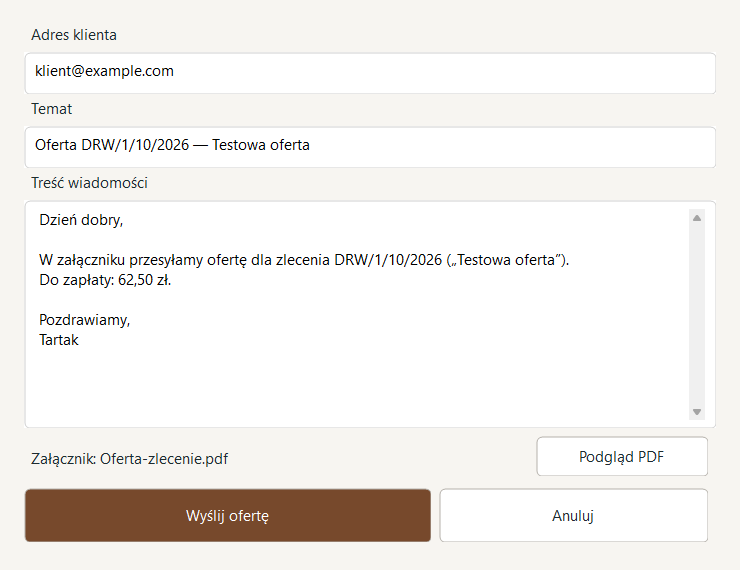
Task: Click the message scrollbar up arrow
Action: [697, 218]
